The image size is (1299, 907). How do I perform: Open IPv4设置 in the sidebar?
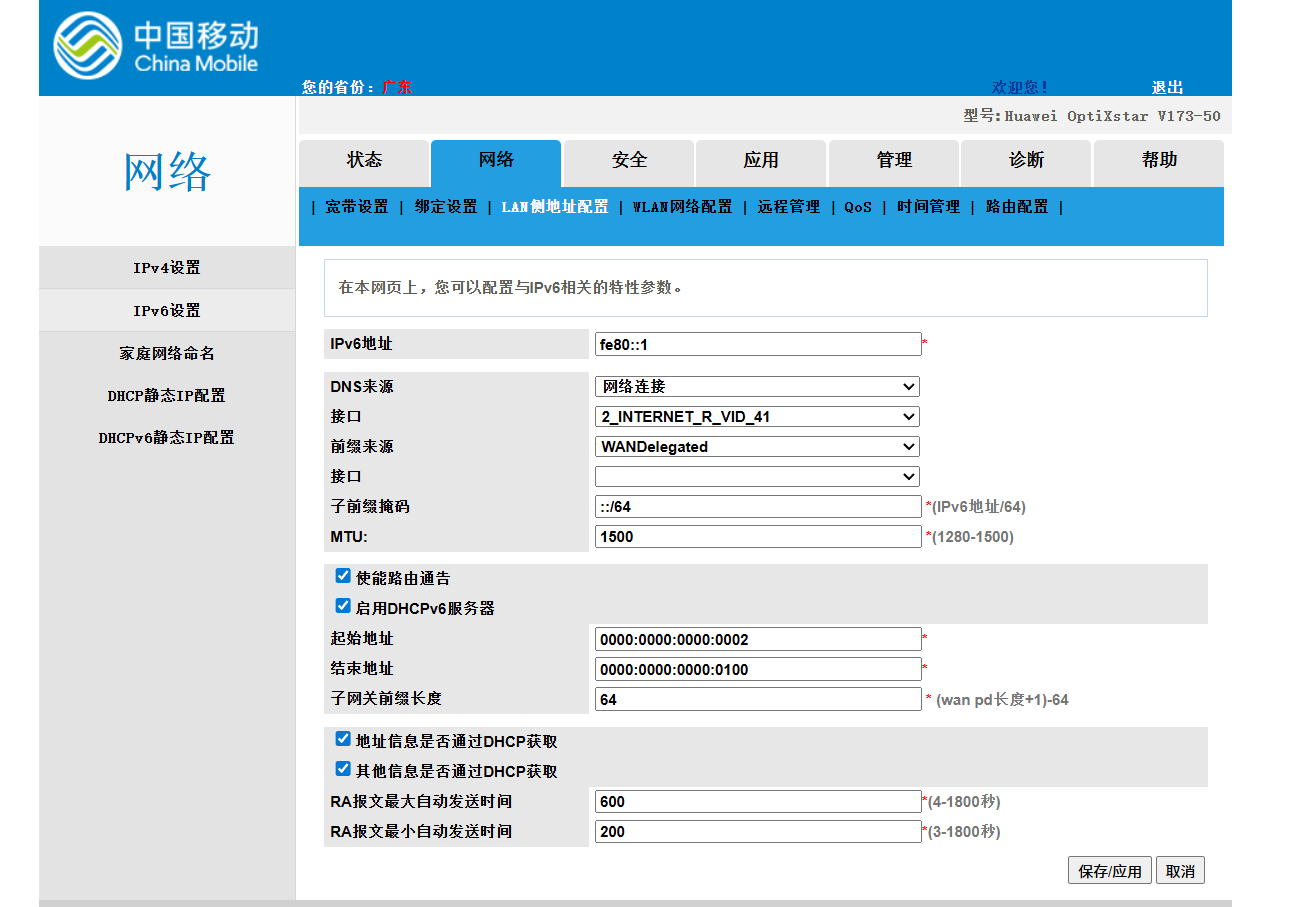point(167,268)
